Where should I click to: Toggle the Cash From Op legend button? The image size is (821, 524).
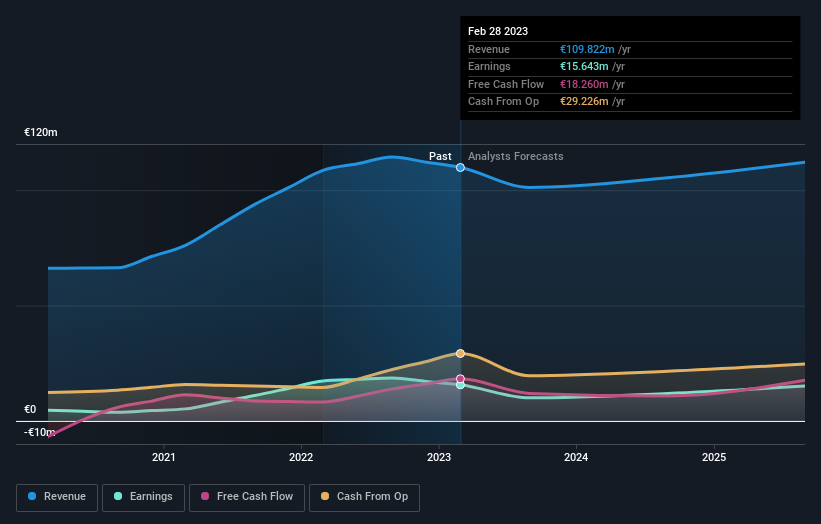click(364, 497)
